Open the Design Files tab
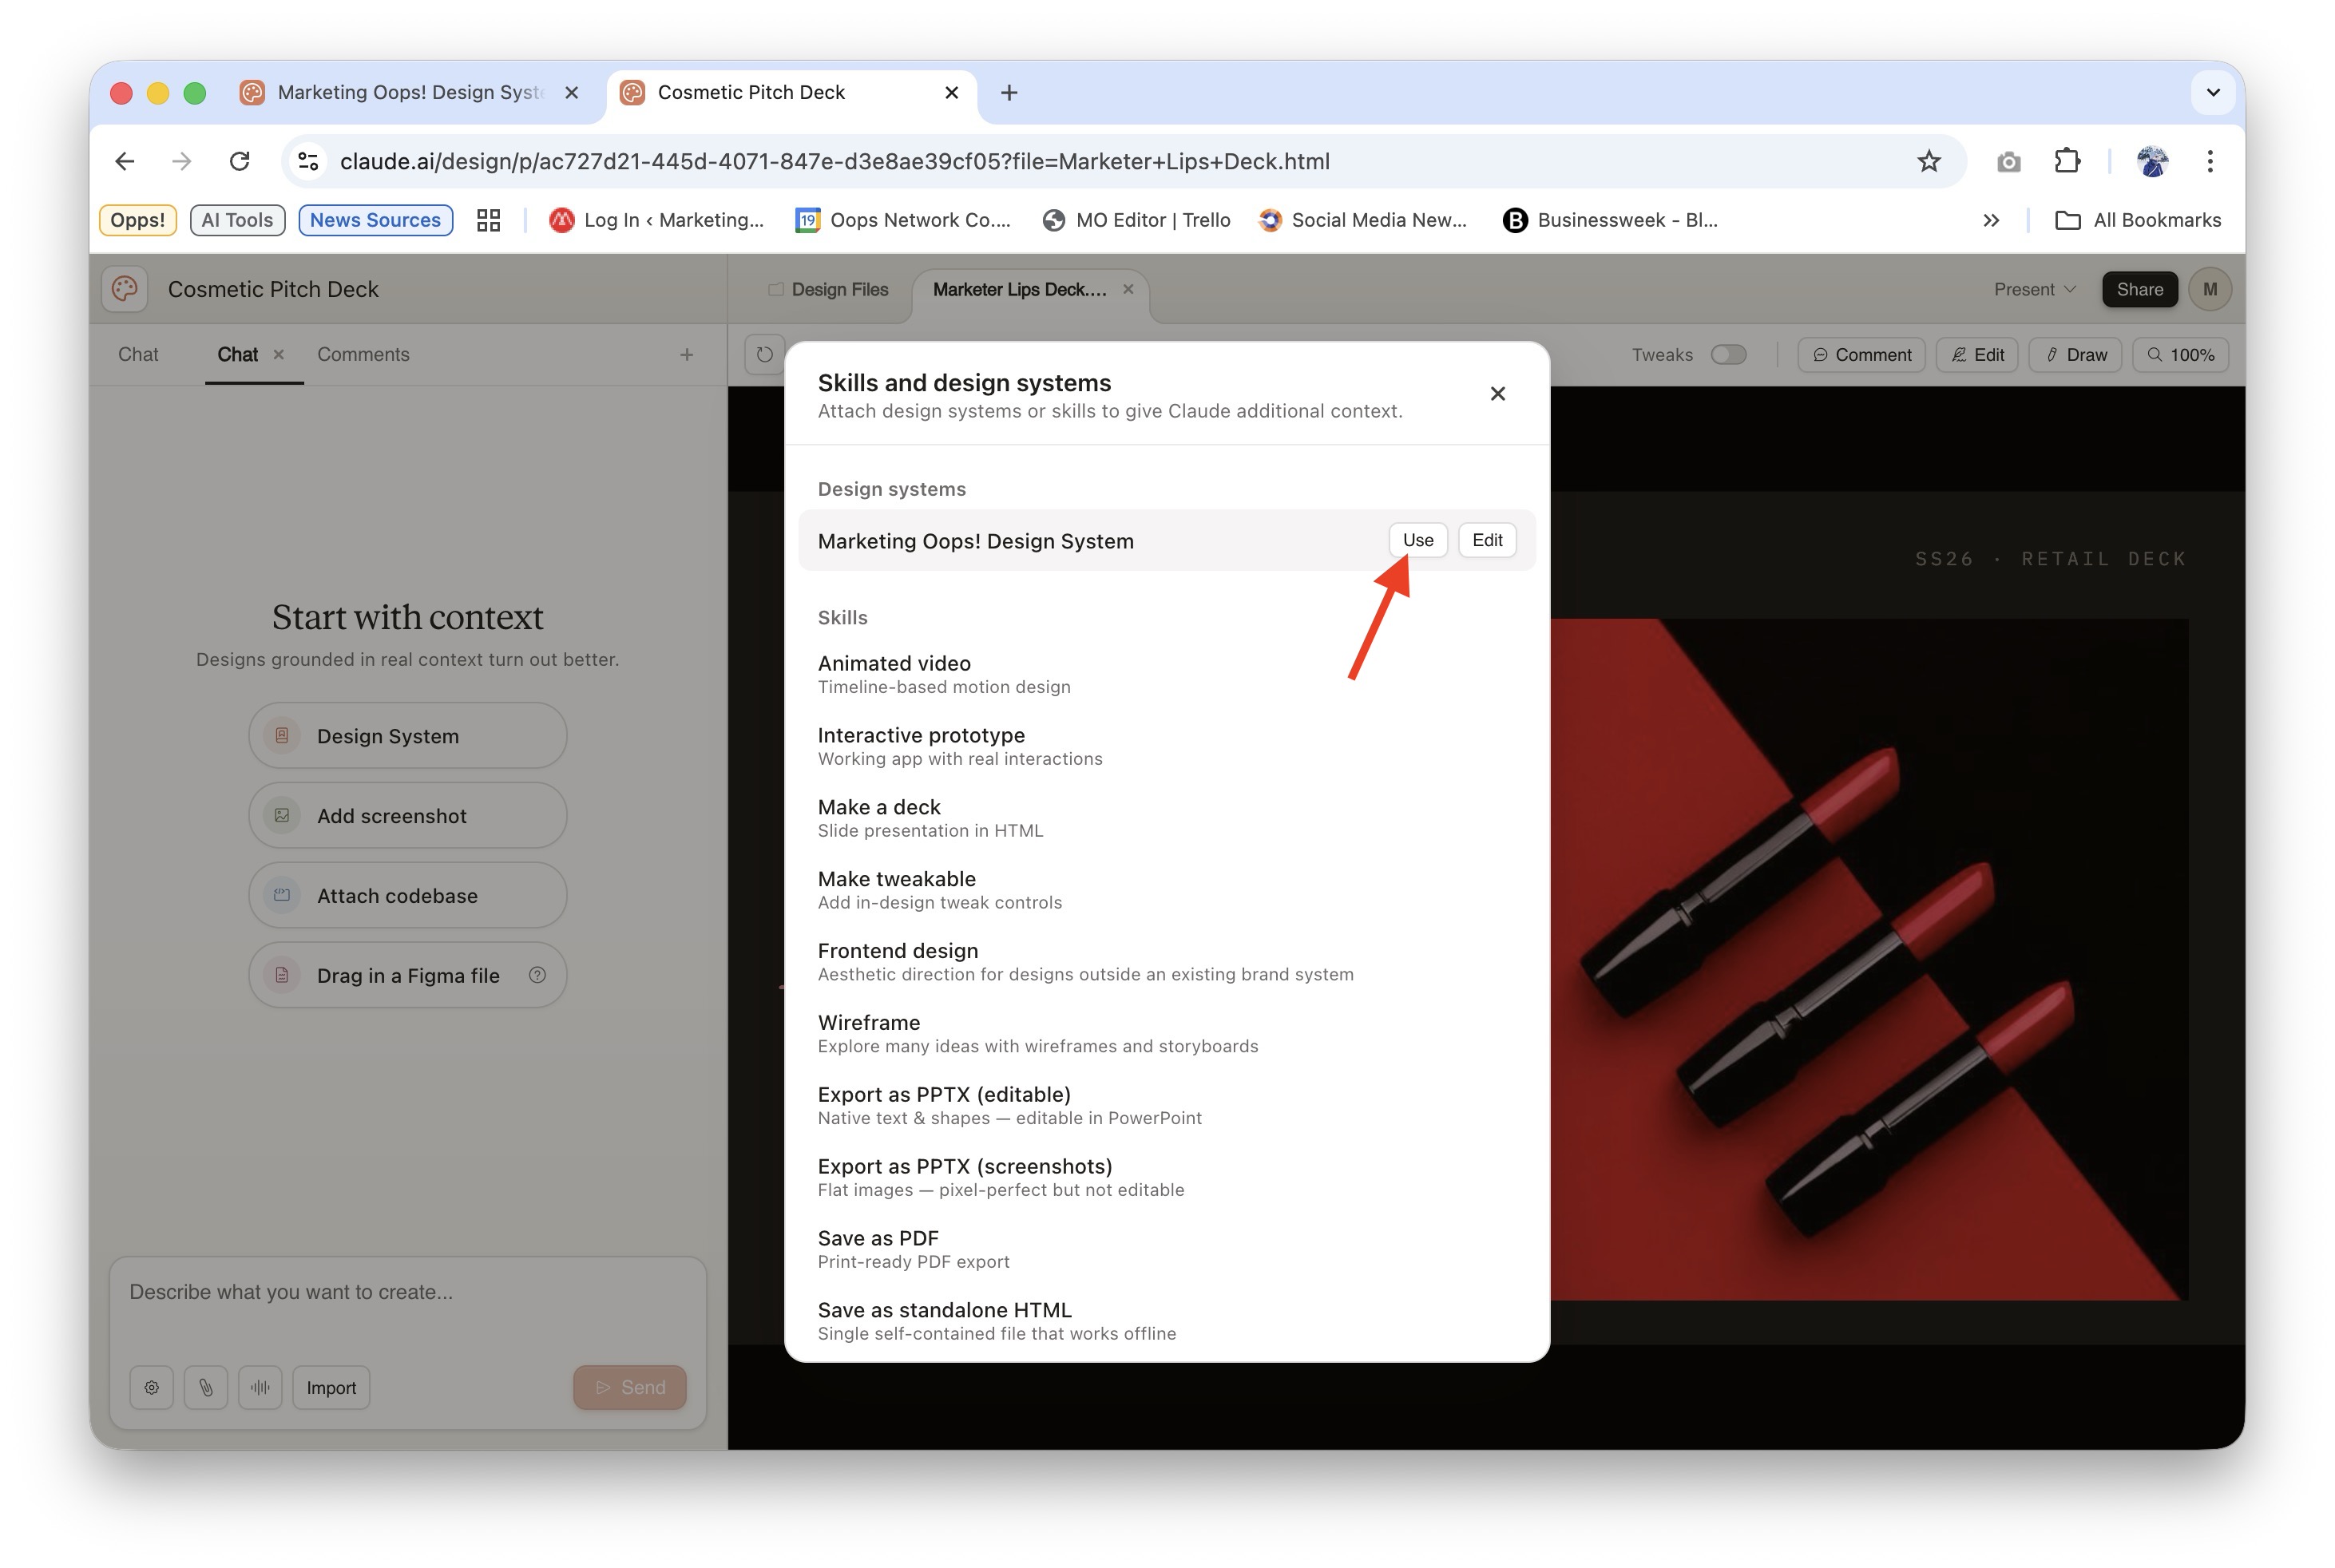This screenshot has width=2335, height=1568. point(828,289)
